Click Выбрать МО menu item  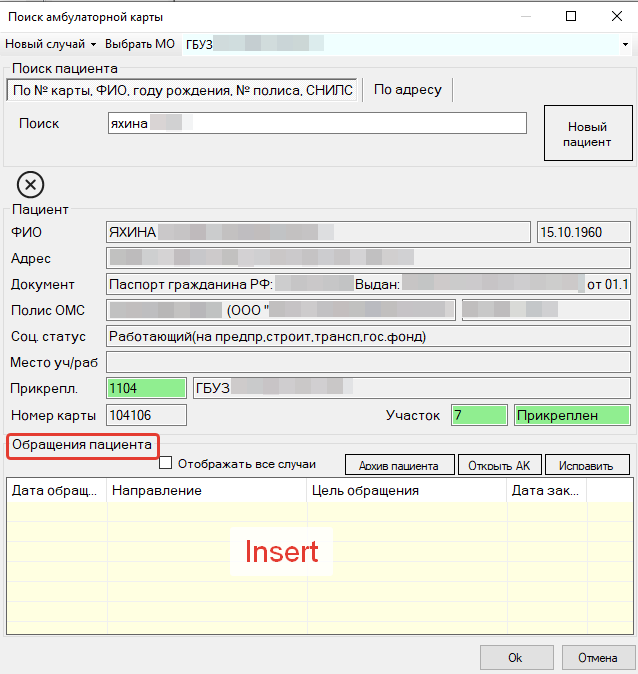tap(141, 45)
